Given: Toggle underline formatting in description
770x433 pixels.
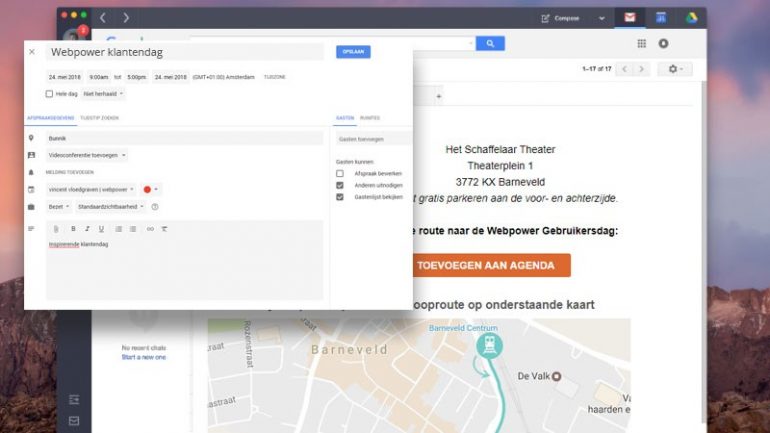Looking at the screenshot, I should click(x=101, y=229).
